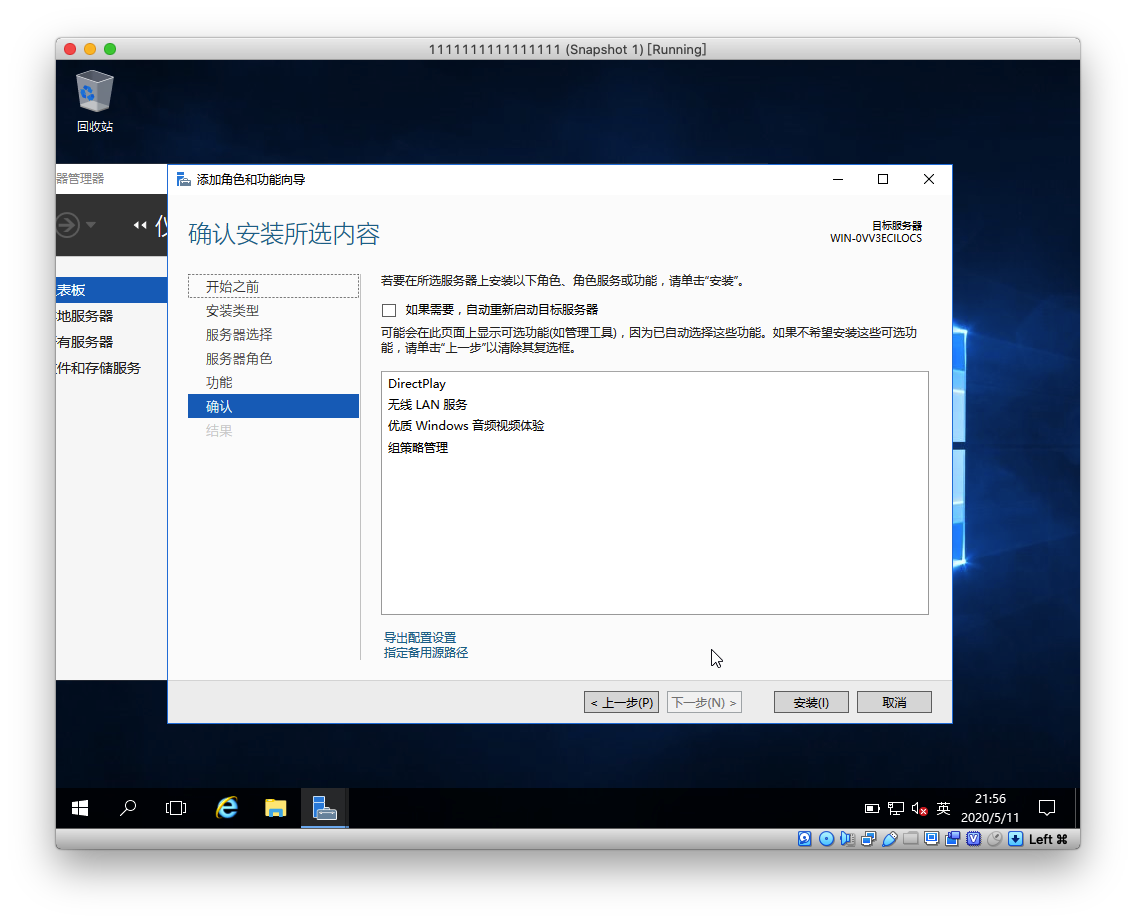Open the notification center icon

coord(1047,808)
